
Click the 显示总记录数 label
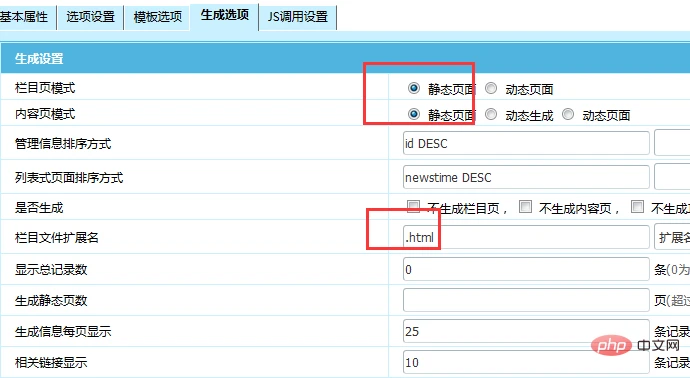point(51,269)
